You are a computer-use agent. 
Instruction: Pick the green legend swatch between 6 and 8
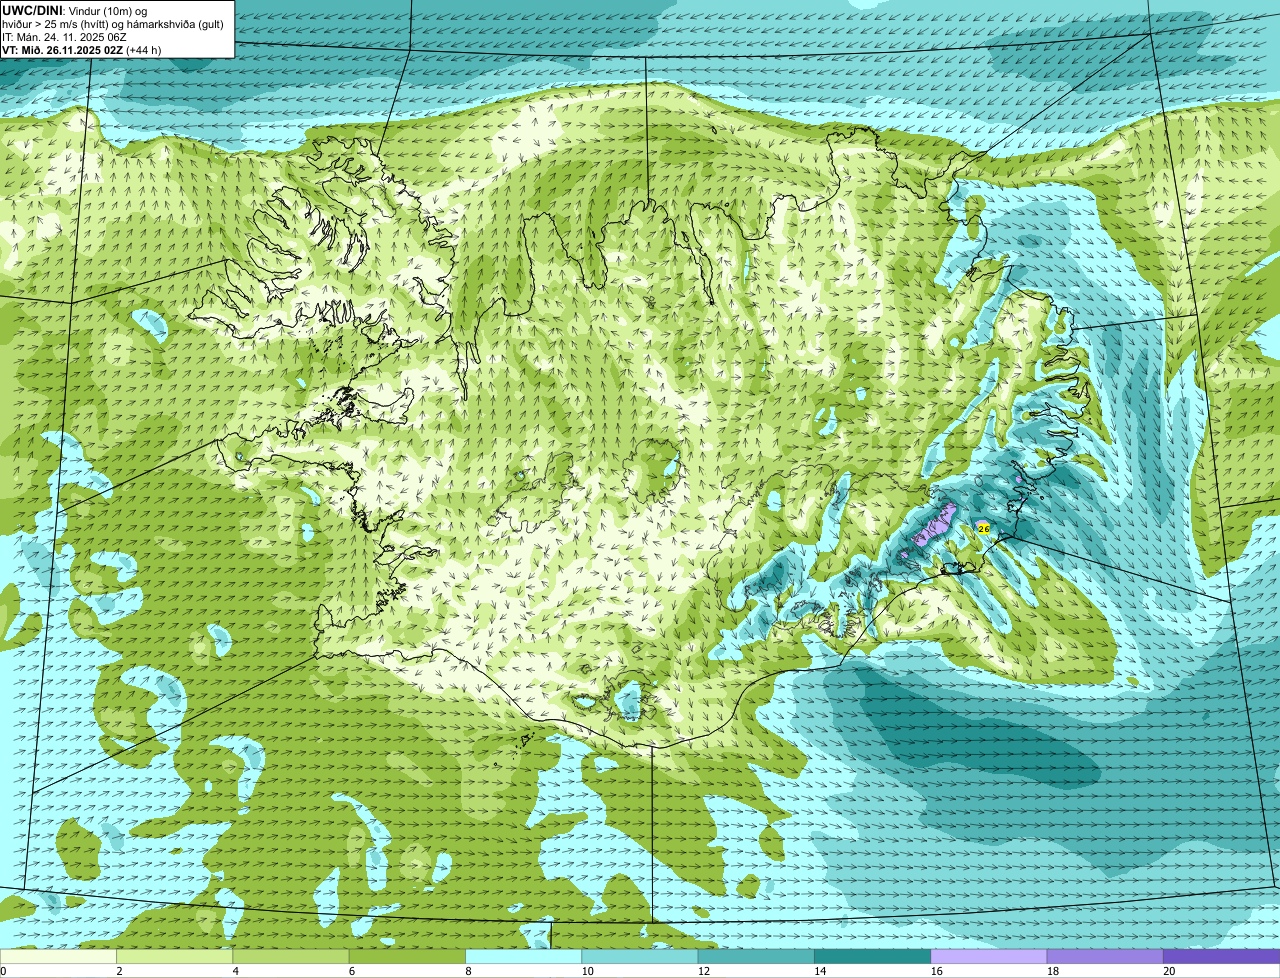pos(407,956)
